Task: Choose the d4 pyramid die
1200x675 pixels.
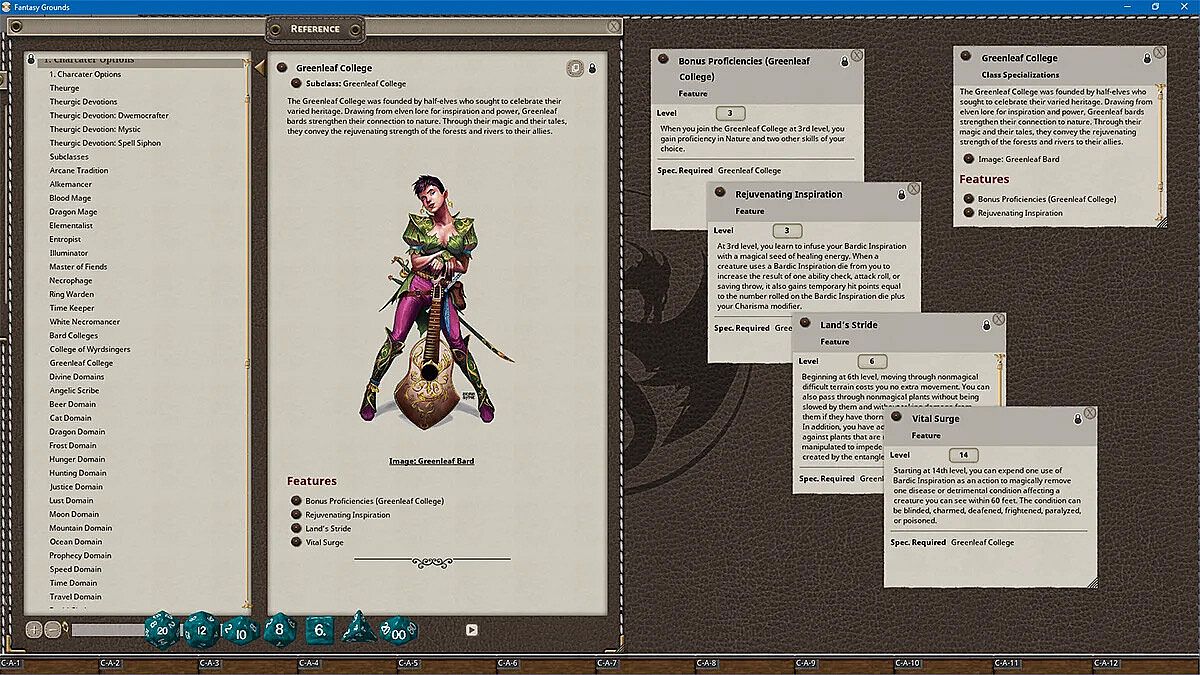Action: (359, 630)
